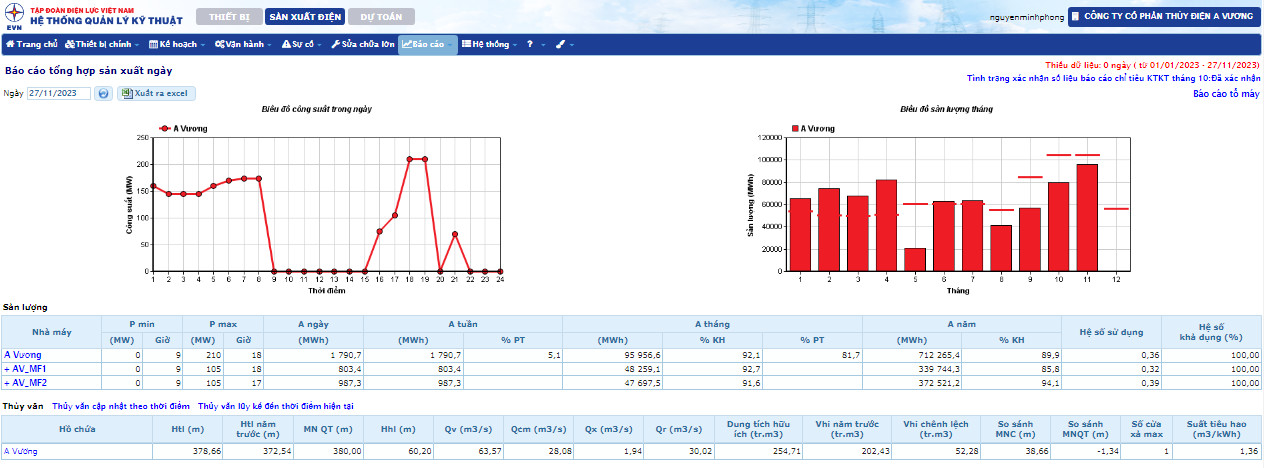This screenshot has width=1264, height=468.
Task: Switch to the DỰ TOÁN tab
Action: point(381,17)
